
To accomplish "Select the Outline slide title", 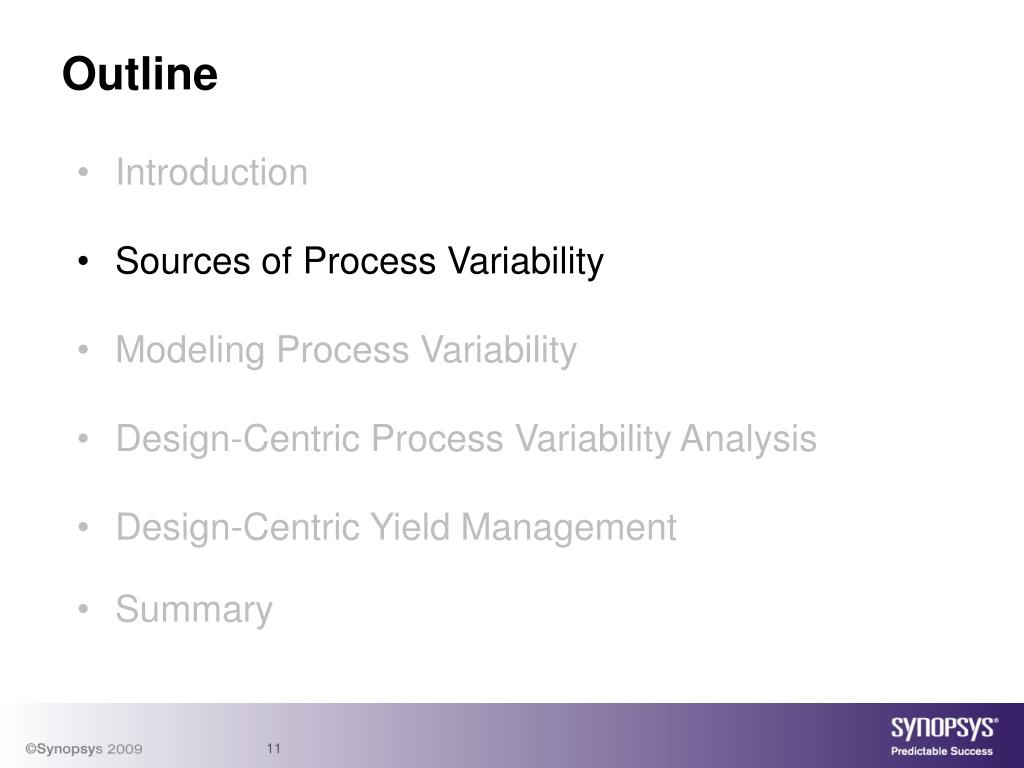I will click(140, 73).
